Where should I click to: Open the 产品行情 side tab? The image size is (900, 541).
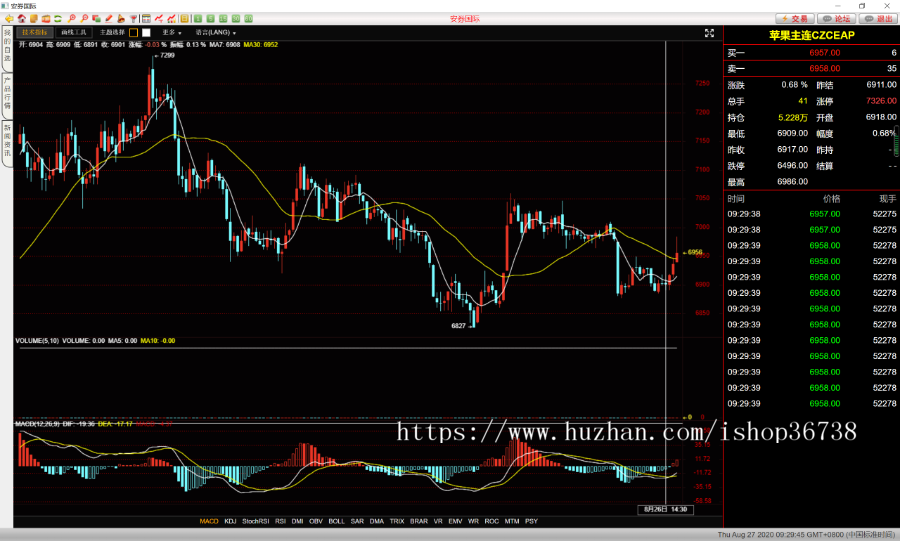[x=7, y=95]
